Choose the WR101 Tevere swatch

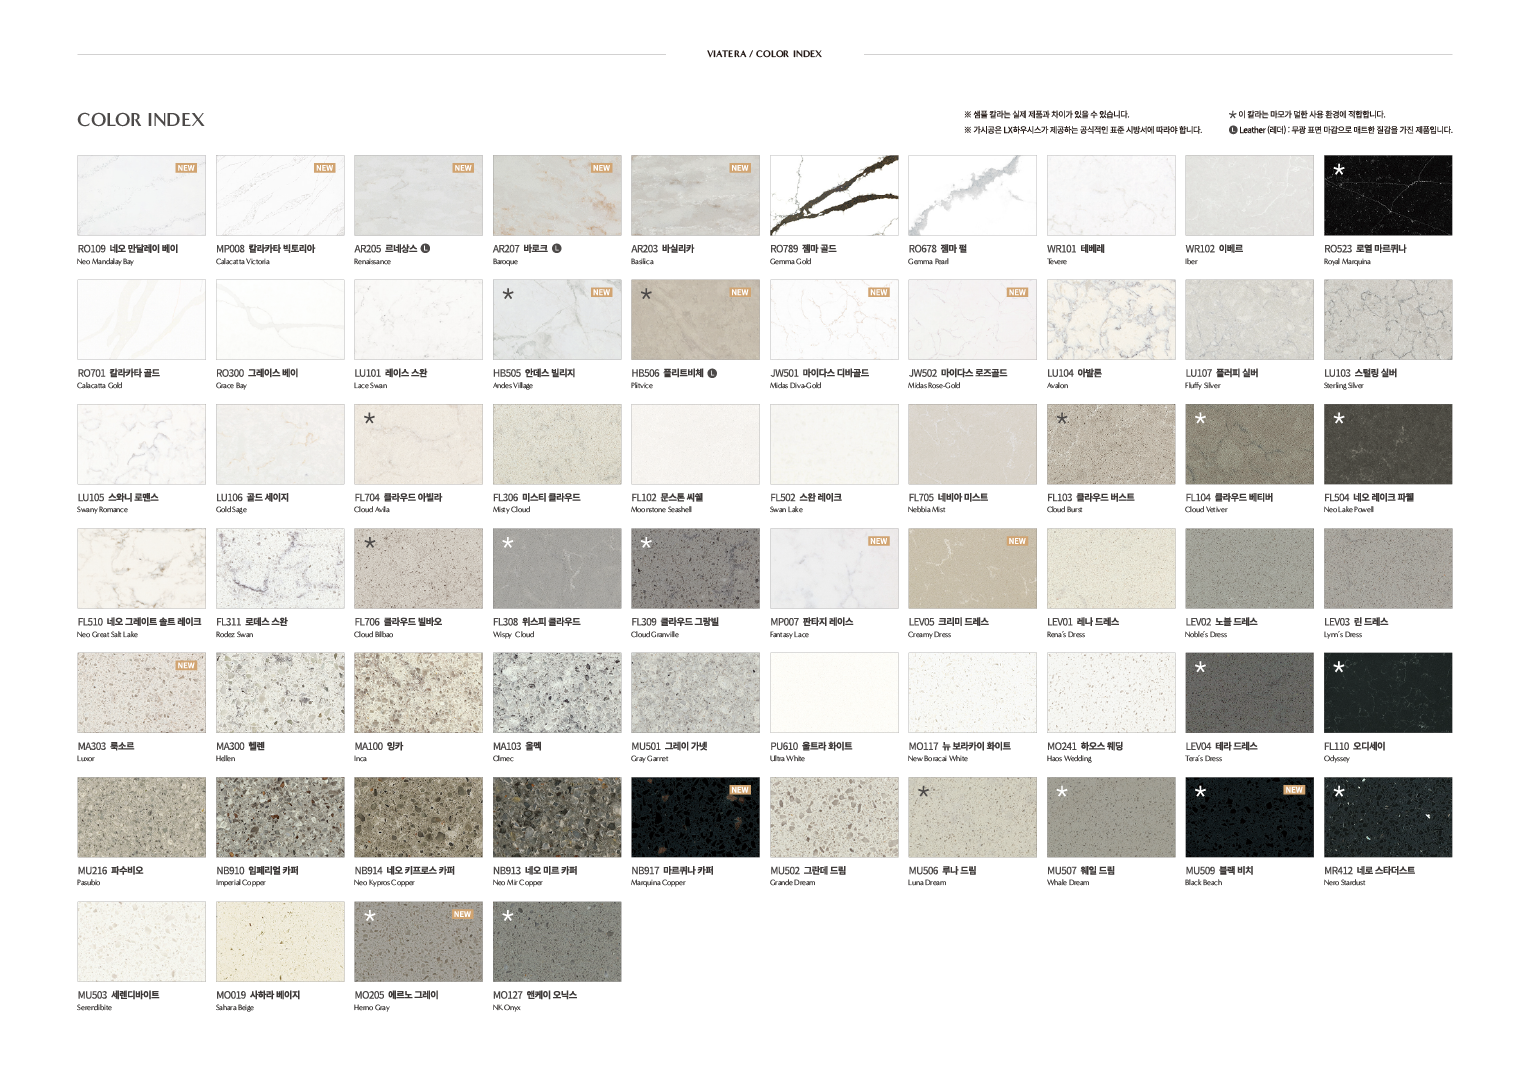click(x=1111, y=195)
